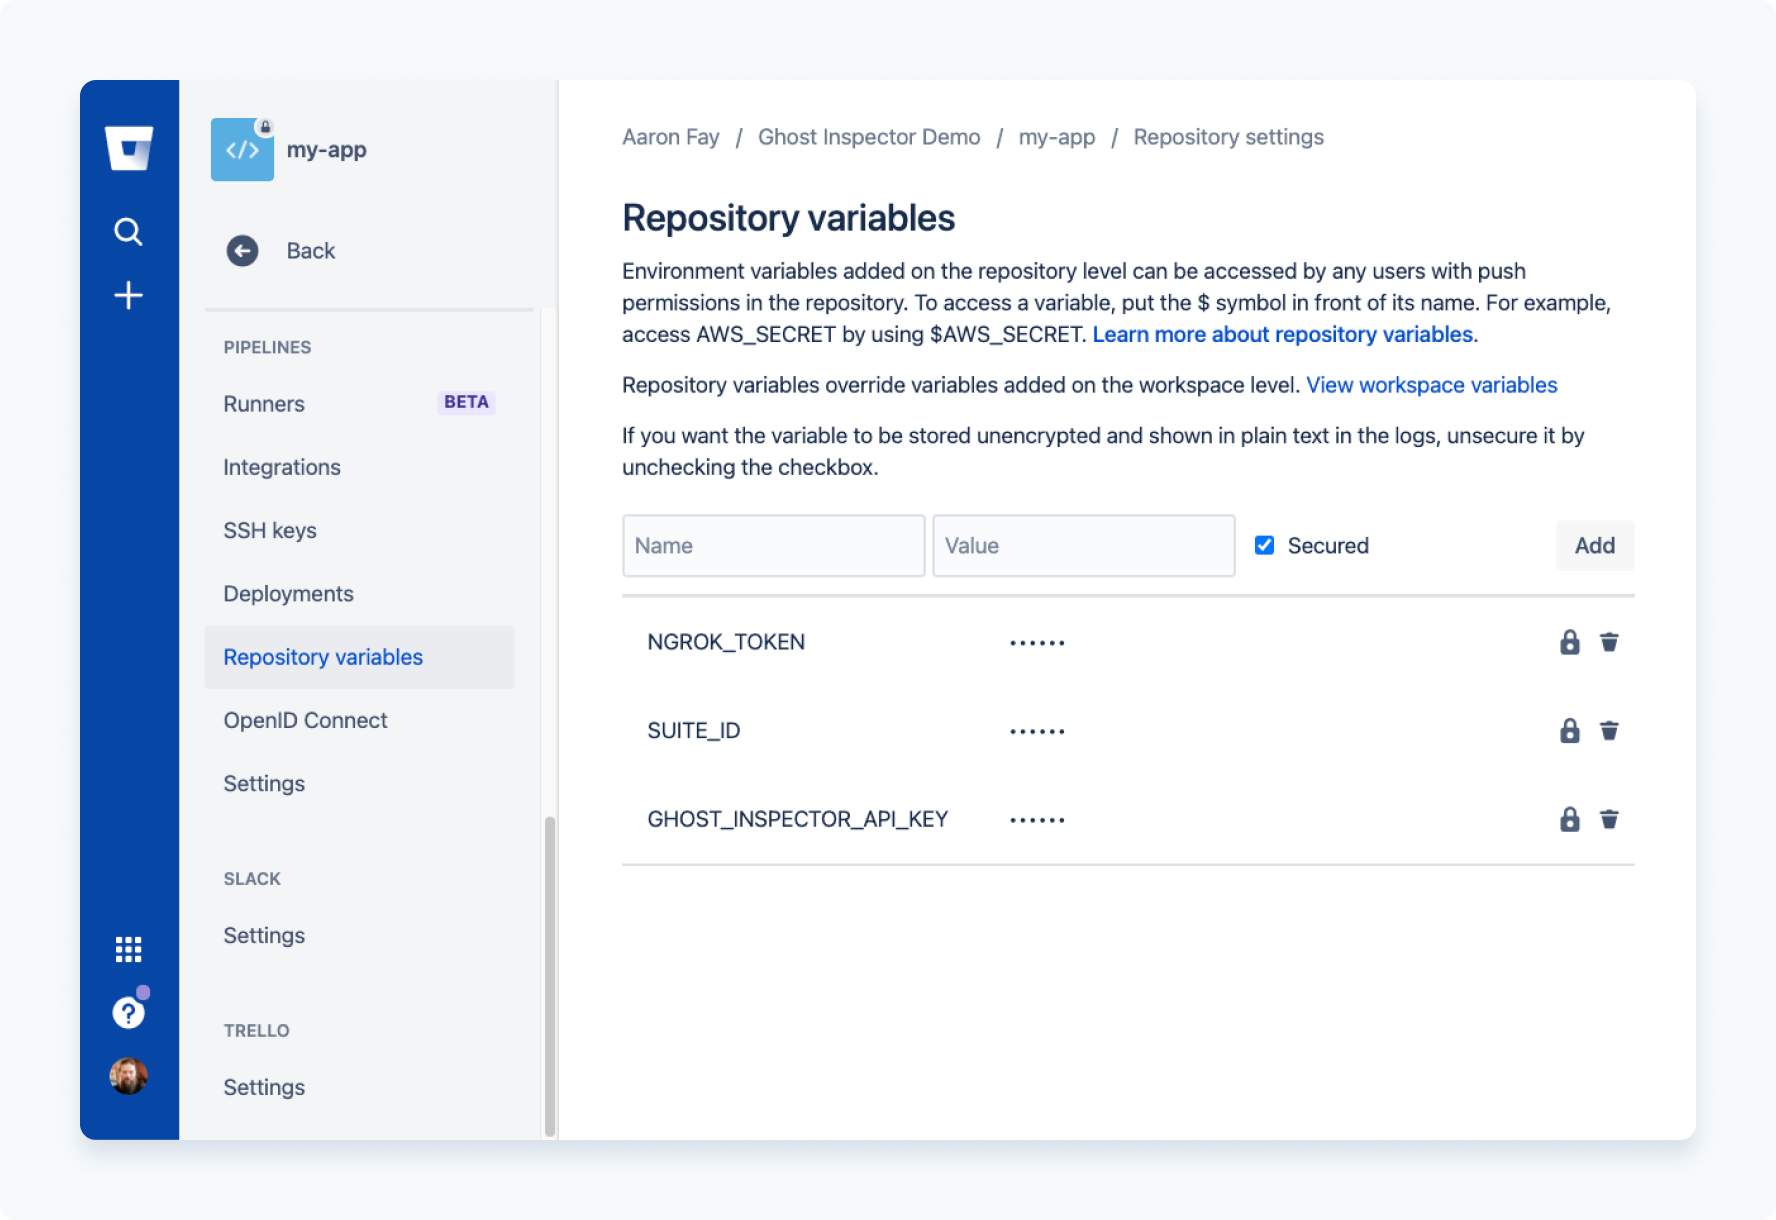Click inside the Name input field
The height and width of the screenshot is (1220, 1776).
773,545
